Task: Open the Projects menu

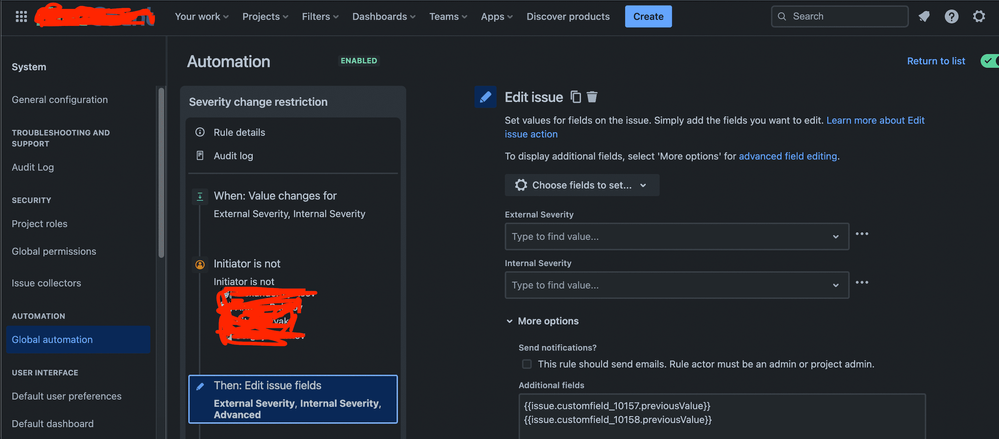Action: [x=265, y=17]
